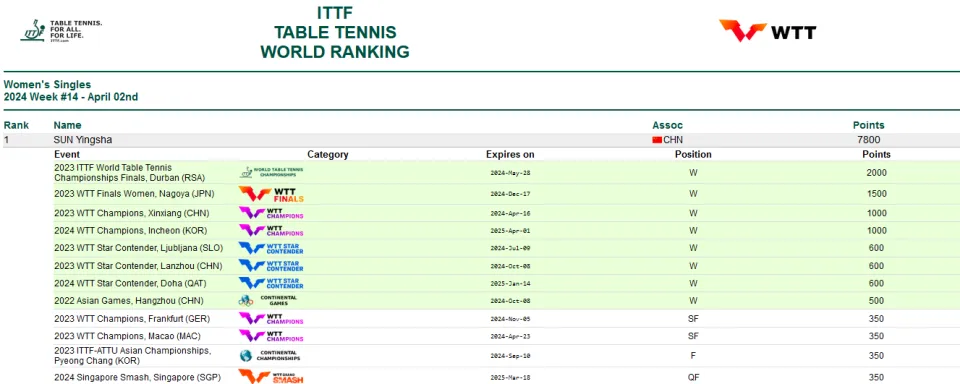Click the WTT Grand Smash logo for Singapore
Screen dimensions: 960x384
point(271,377)
